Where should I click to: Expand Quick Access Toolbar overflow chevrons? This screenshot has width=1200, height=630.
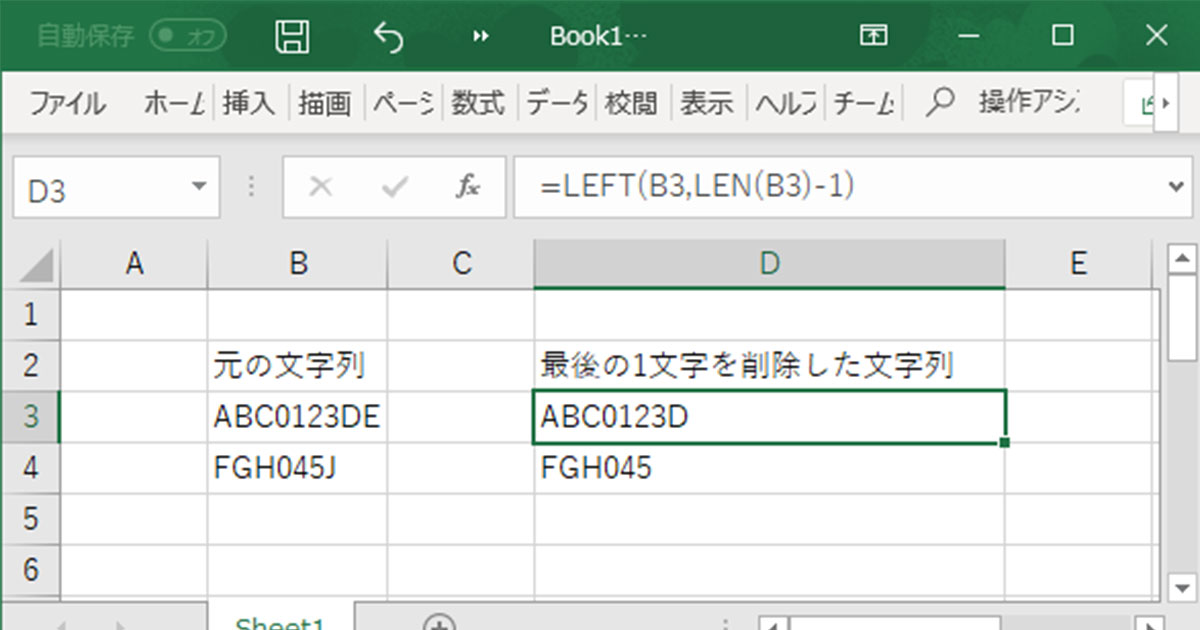[x=481, y=37]
